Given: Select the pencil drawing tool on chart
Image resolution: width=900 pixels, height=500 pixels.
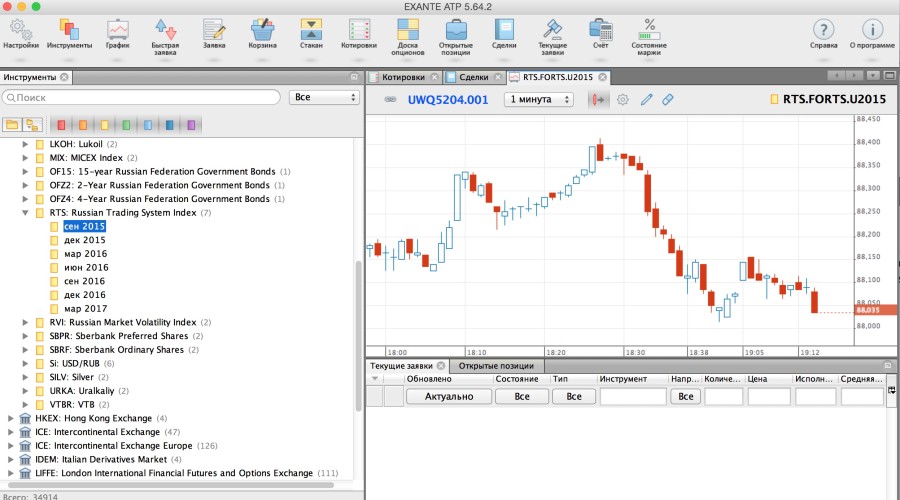Looking at the screenshot, I should (x=646, y=100).
